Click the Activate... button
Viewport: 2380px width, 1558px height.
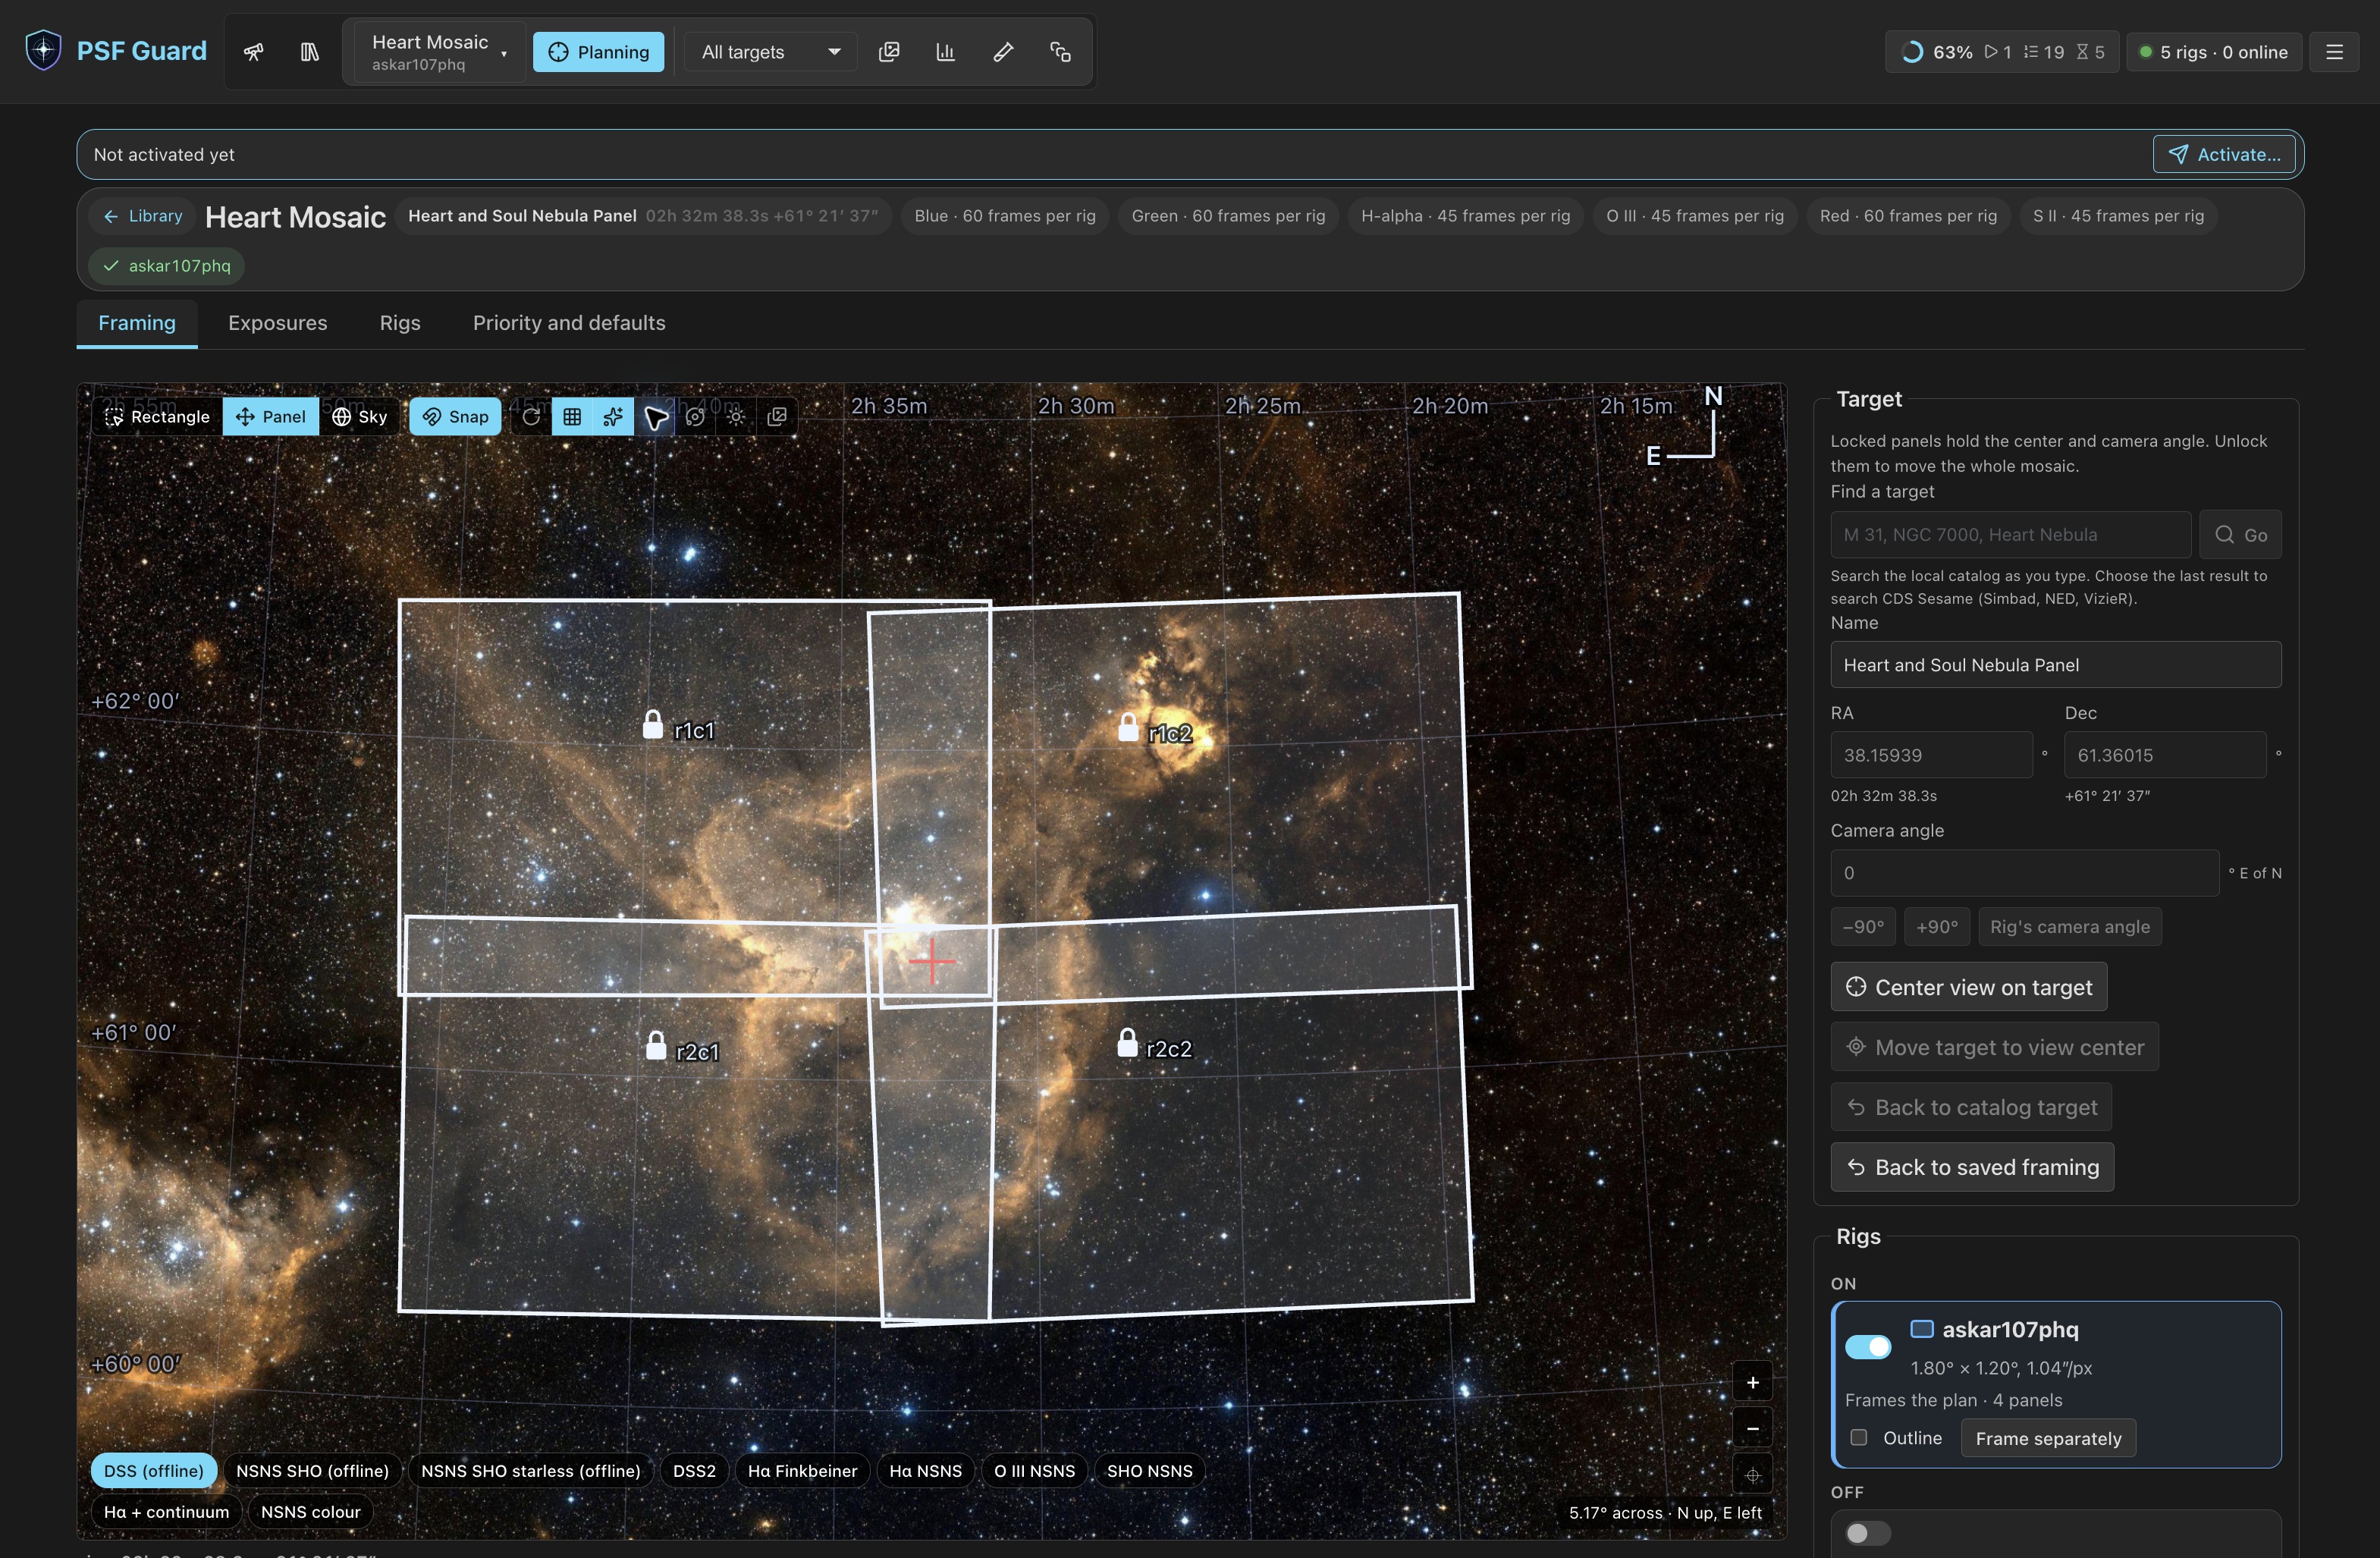tap(2224, 154)
